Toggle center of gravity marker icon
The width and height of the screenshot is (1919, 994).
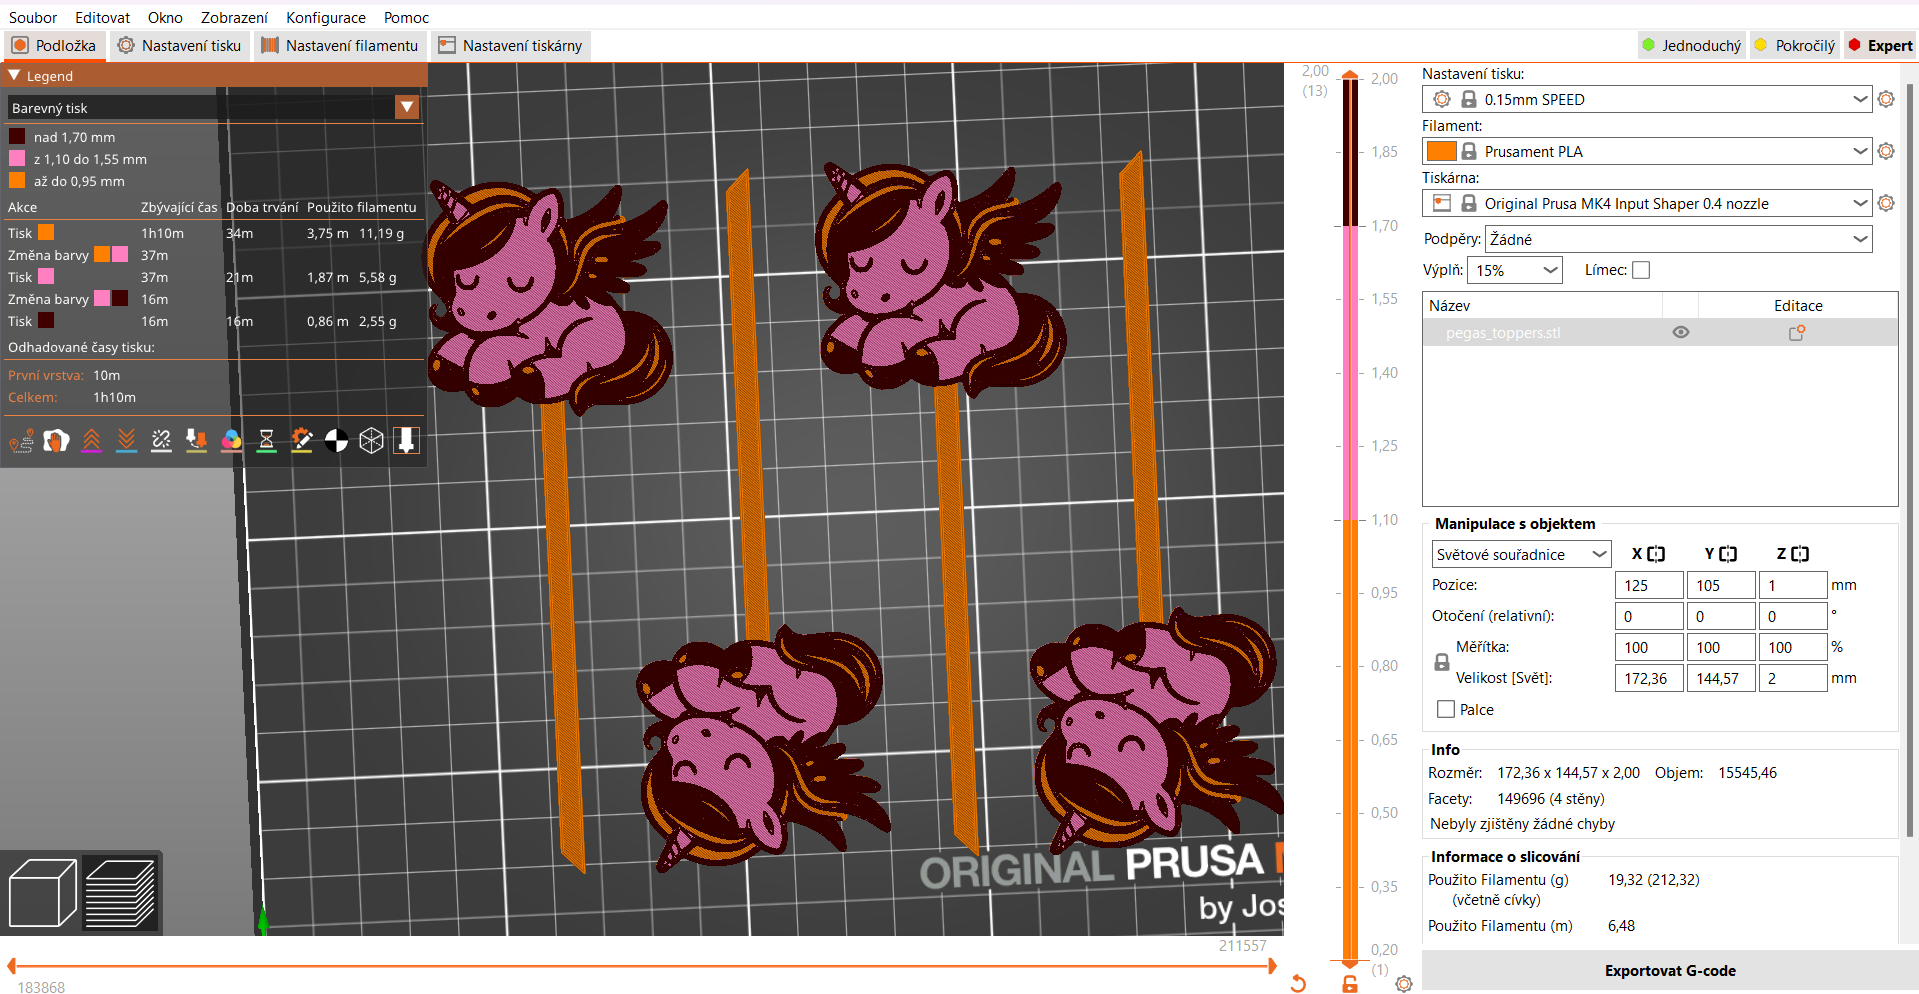pyautogui.click(x=337, y=440)
